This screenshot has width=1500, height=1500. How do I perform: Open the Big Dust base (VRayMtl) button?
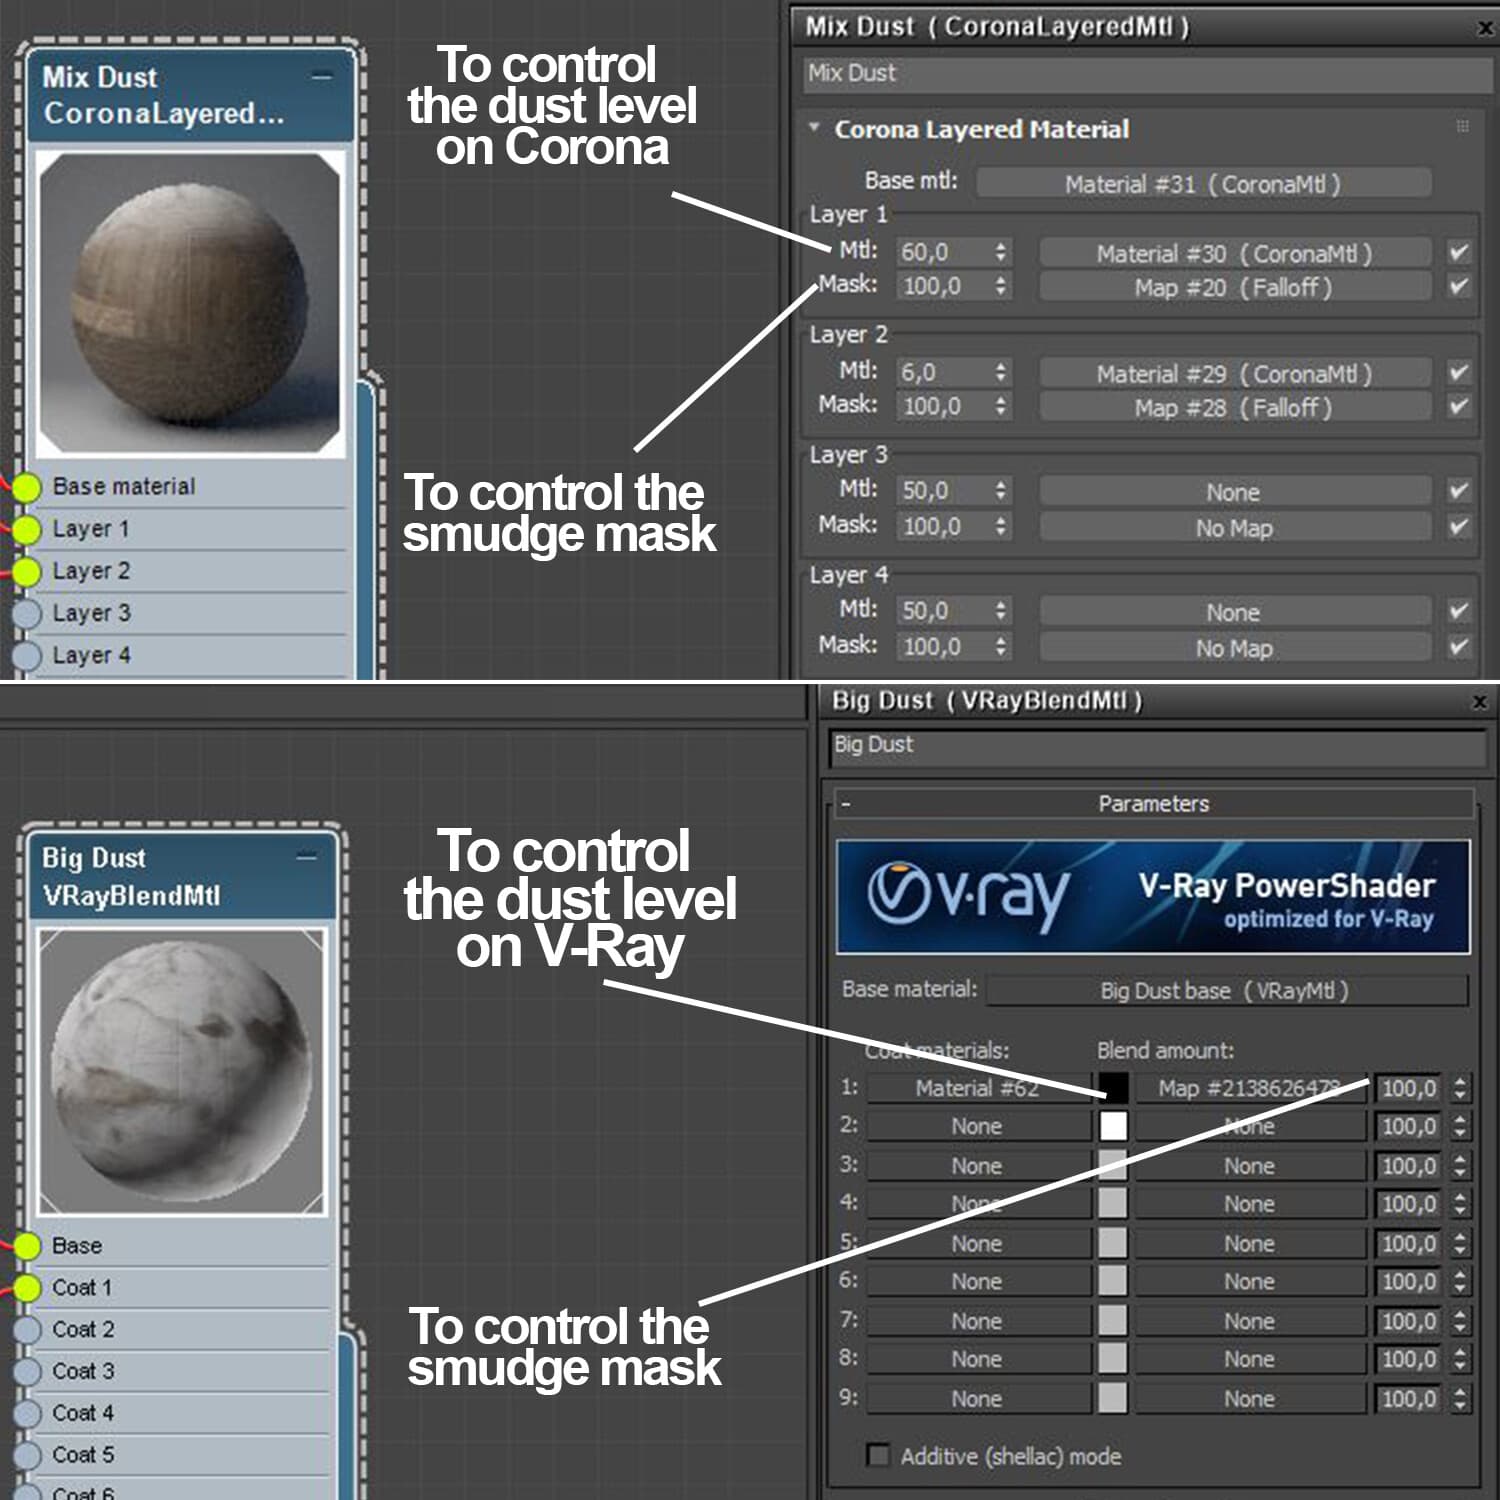[1226, 990]
